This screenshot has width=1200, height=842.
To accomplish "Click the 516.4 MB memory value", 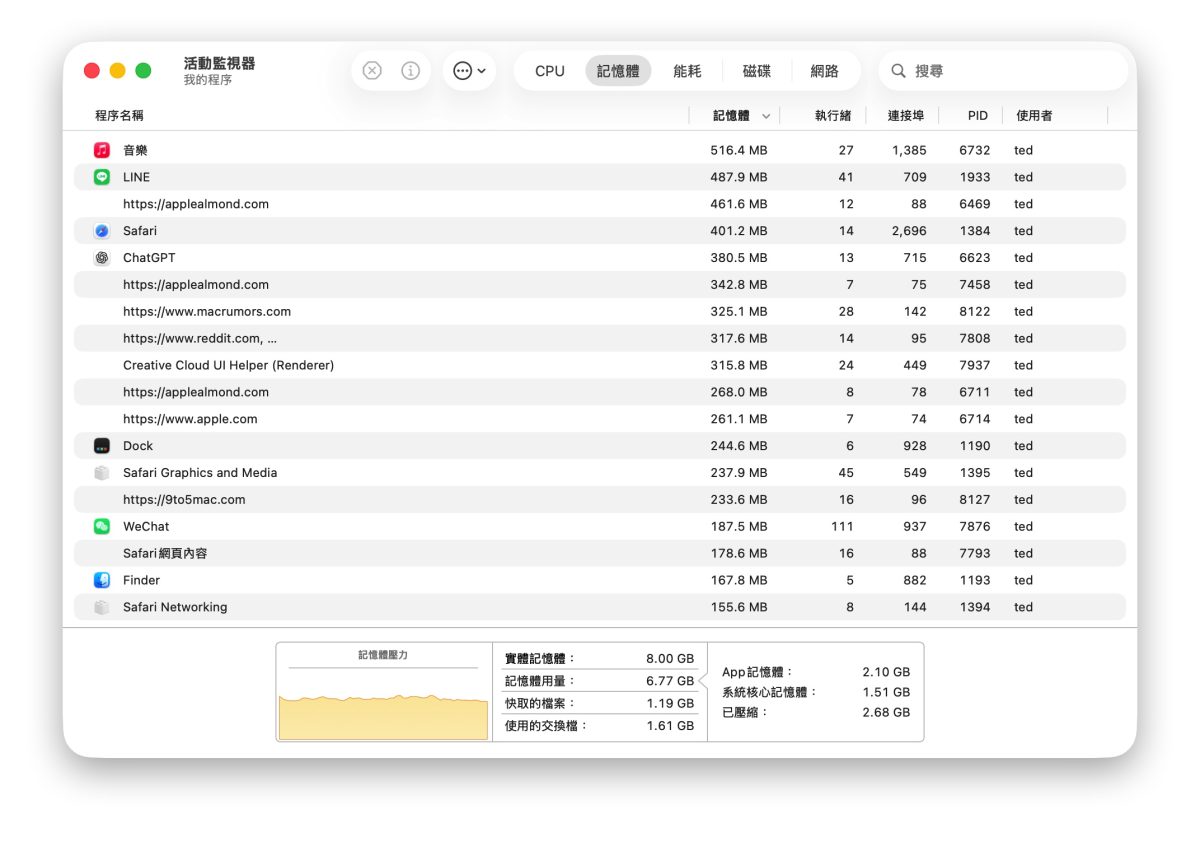I will (x=739, y=150).
